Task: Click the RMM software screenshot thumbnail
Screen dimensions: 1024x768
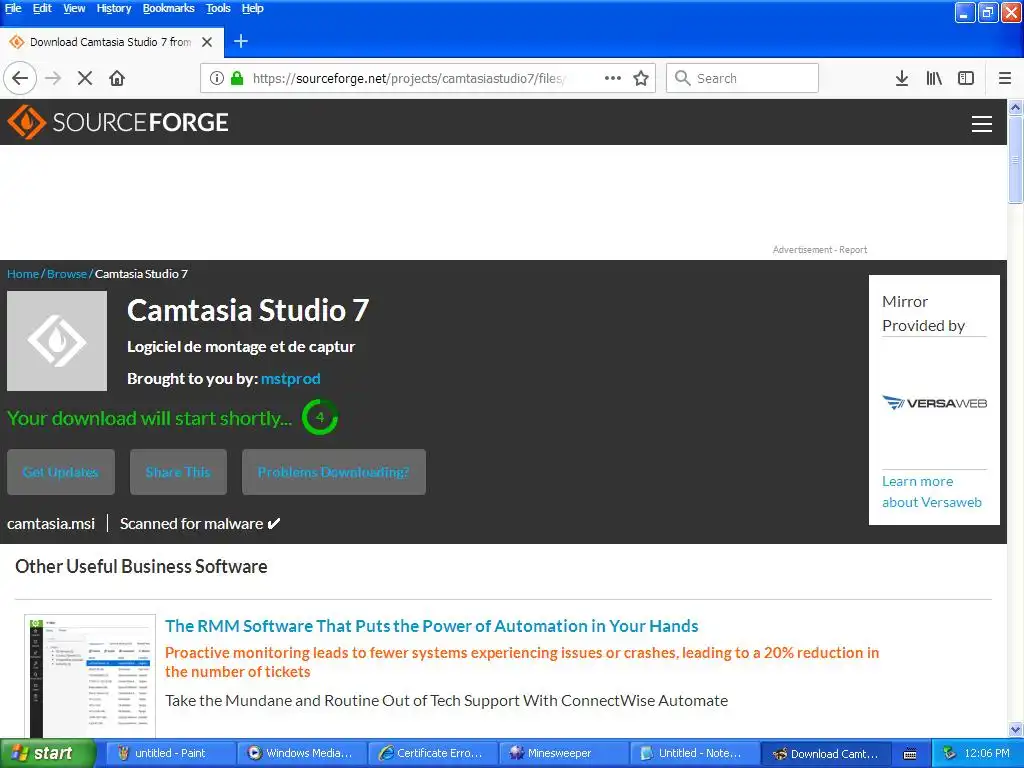Action: [90, 677]
